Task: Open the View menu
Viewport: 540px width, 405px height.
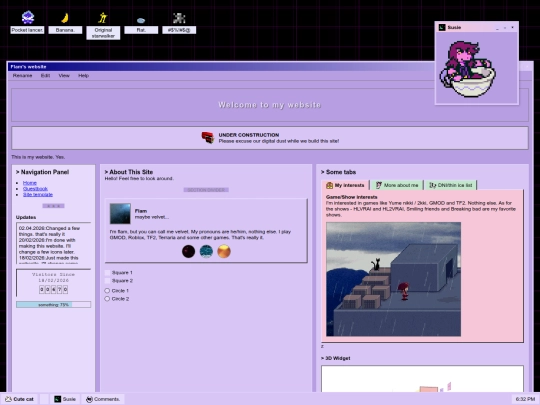Action: pyautogui.click(x=64, y=75)
